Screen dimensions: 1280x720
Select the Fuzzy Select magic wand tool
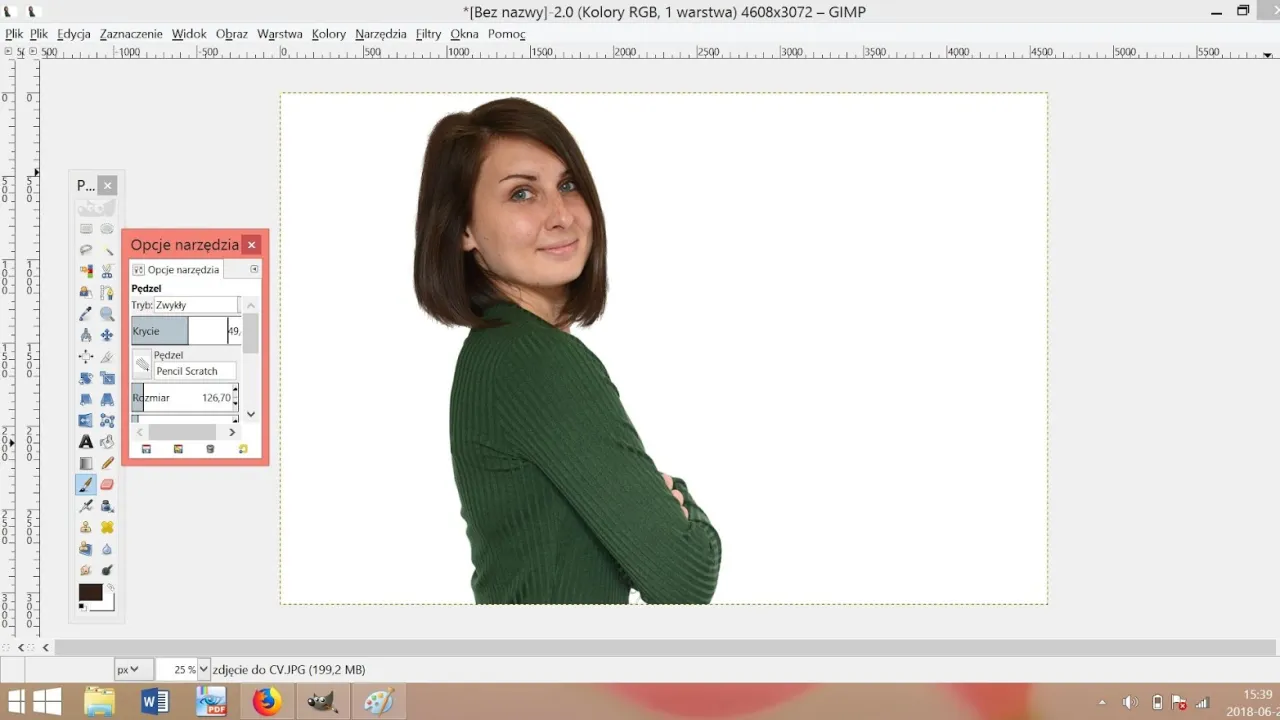click(x=107, y=249)
